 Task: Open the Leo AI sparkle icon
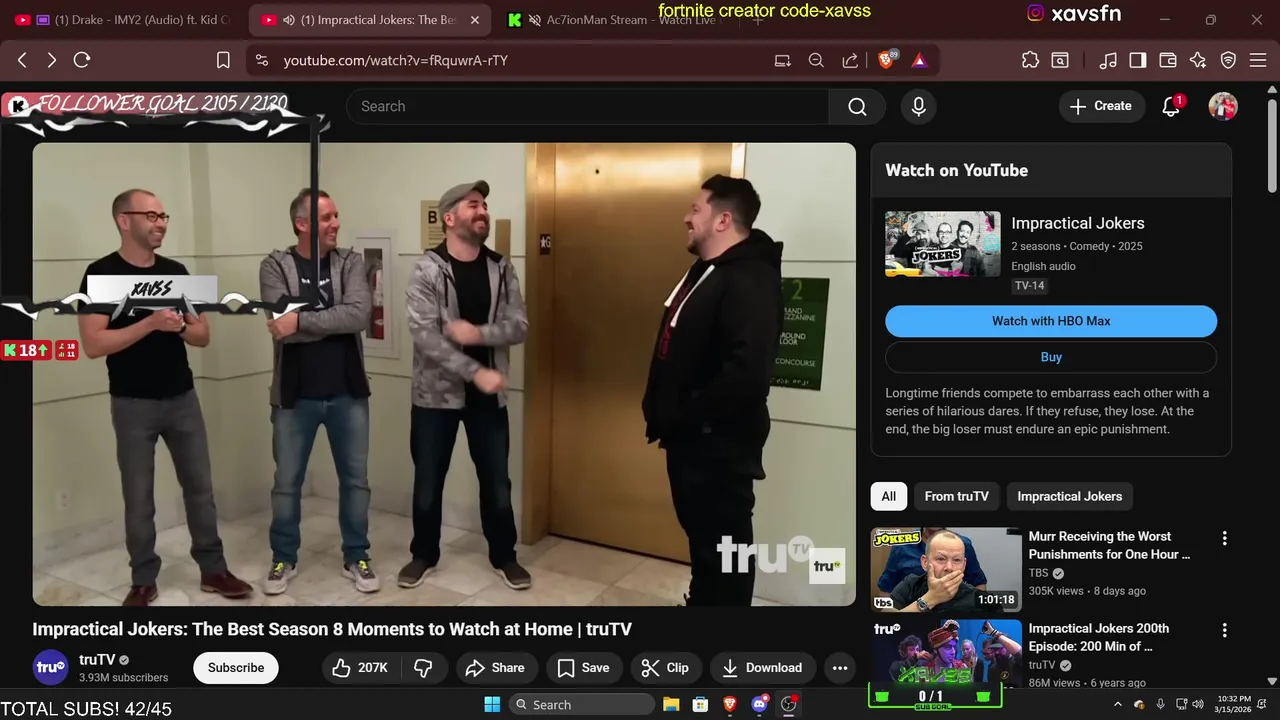click(1198, 60)
